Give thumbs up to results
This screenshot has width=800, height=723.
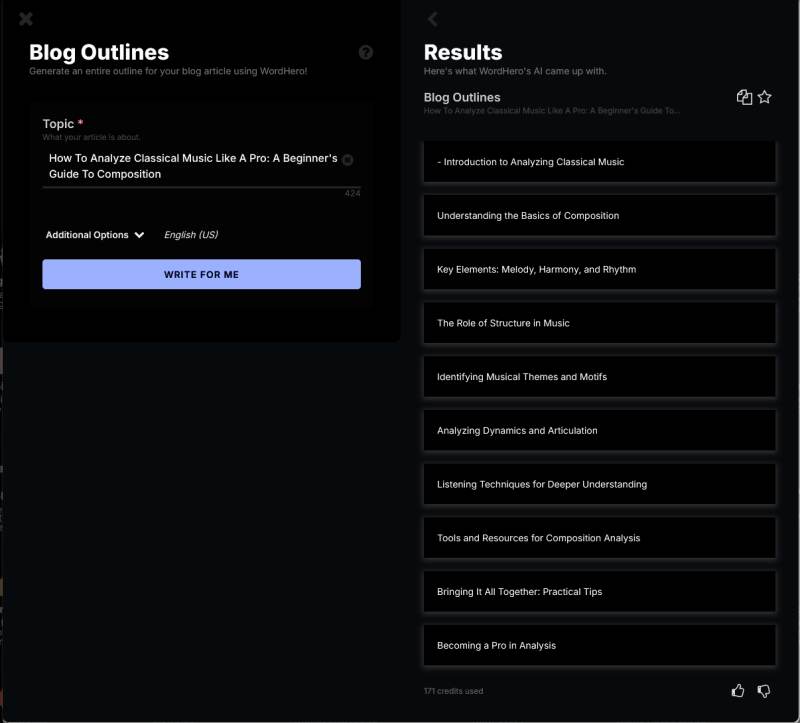pyautogui.click(x=738, y=690)
